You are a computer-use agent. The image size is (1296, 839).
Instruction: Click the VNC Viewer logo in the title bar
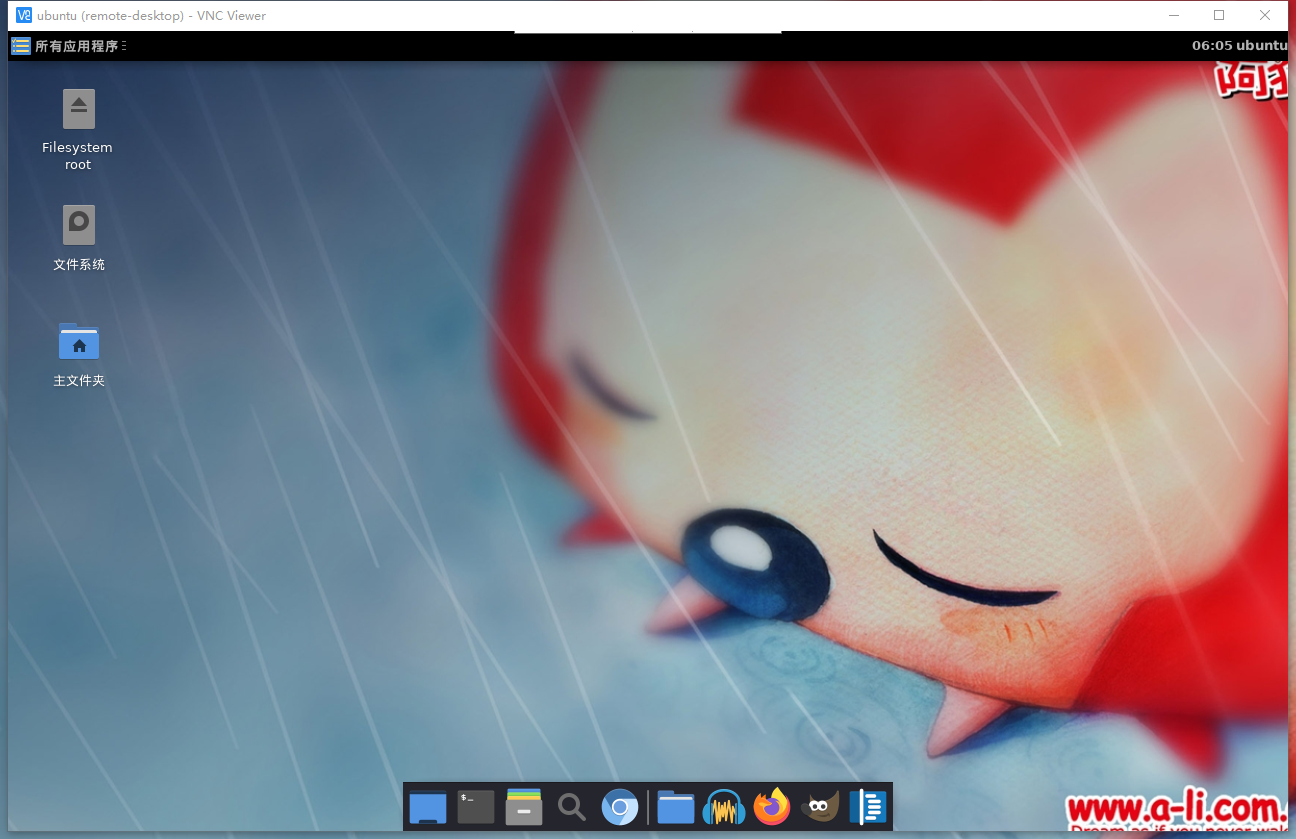point(24,15)
